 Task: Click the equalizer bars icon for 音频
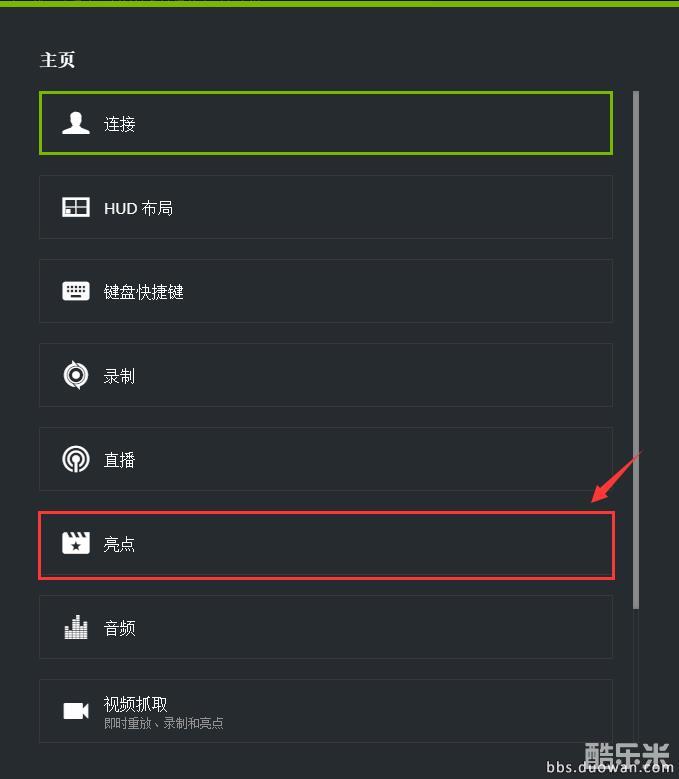[x=76, y=627]
